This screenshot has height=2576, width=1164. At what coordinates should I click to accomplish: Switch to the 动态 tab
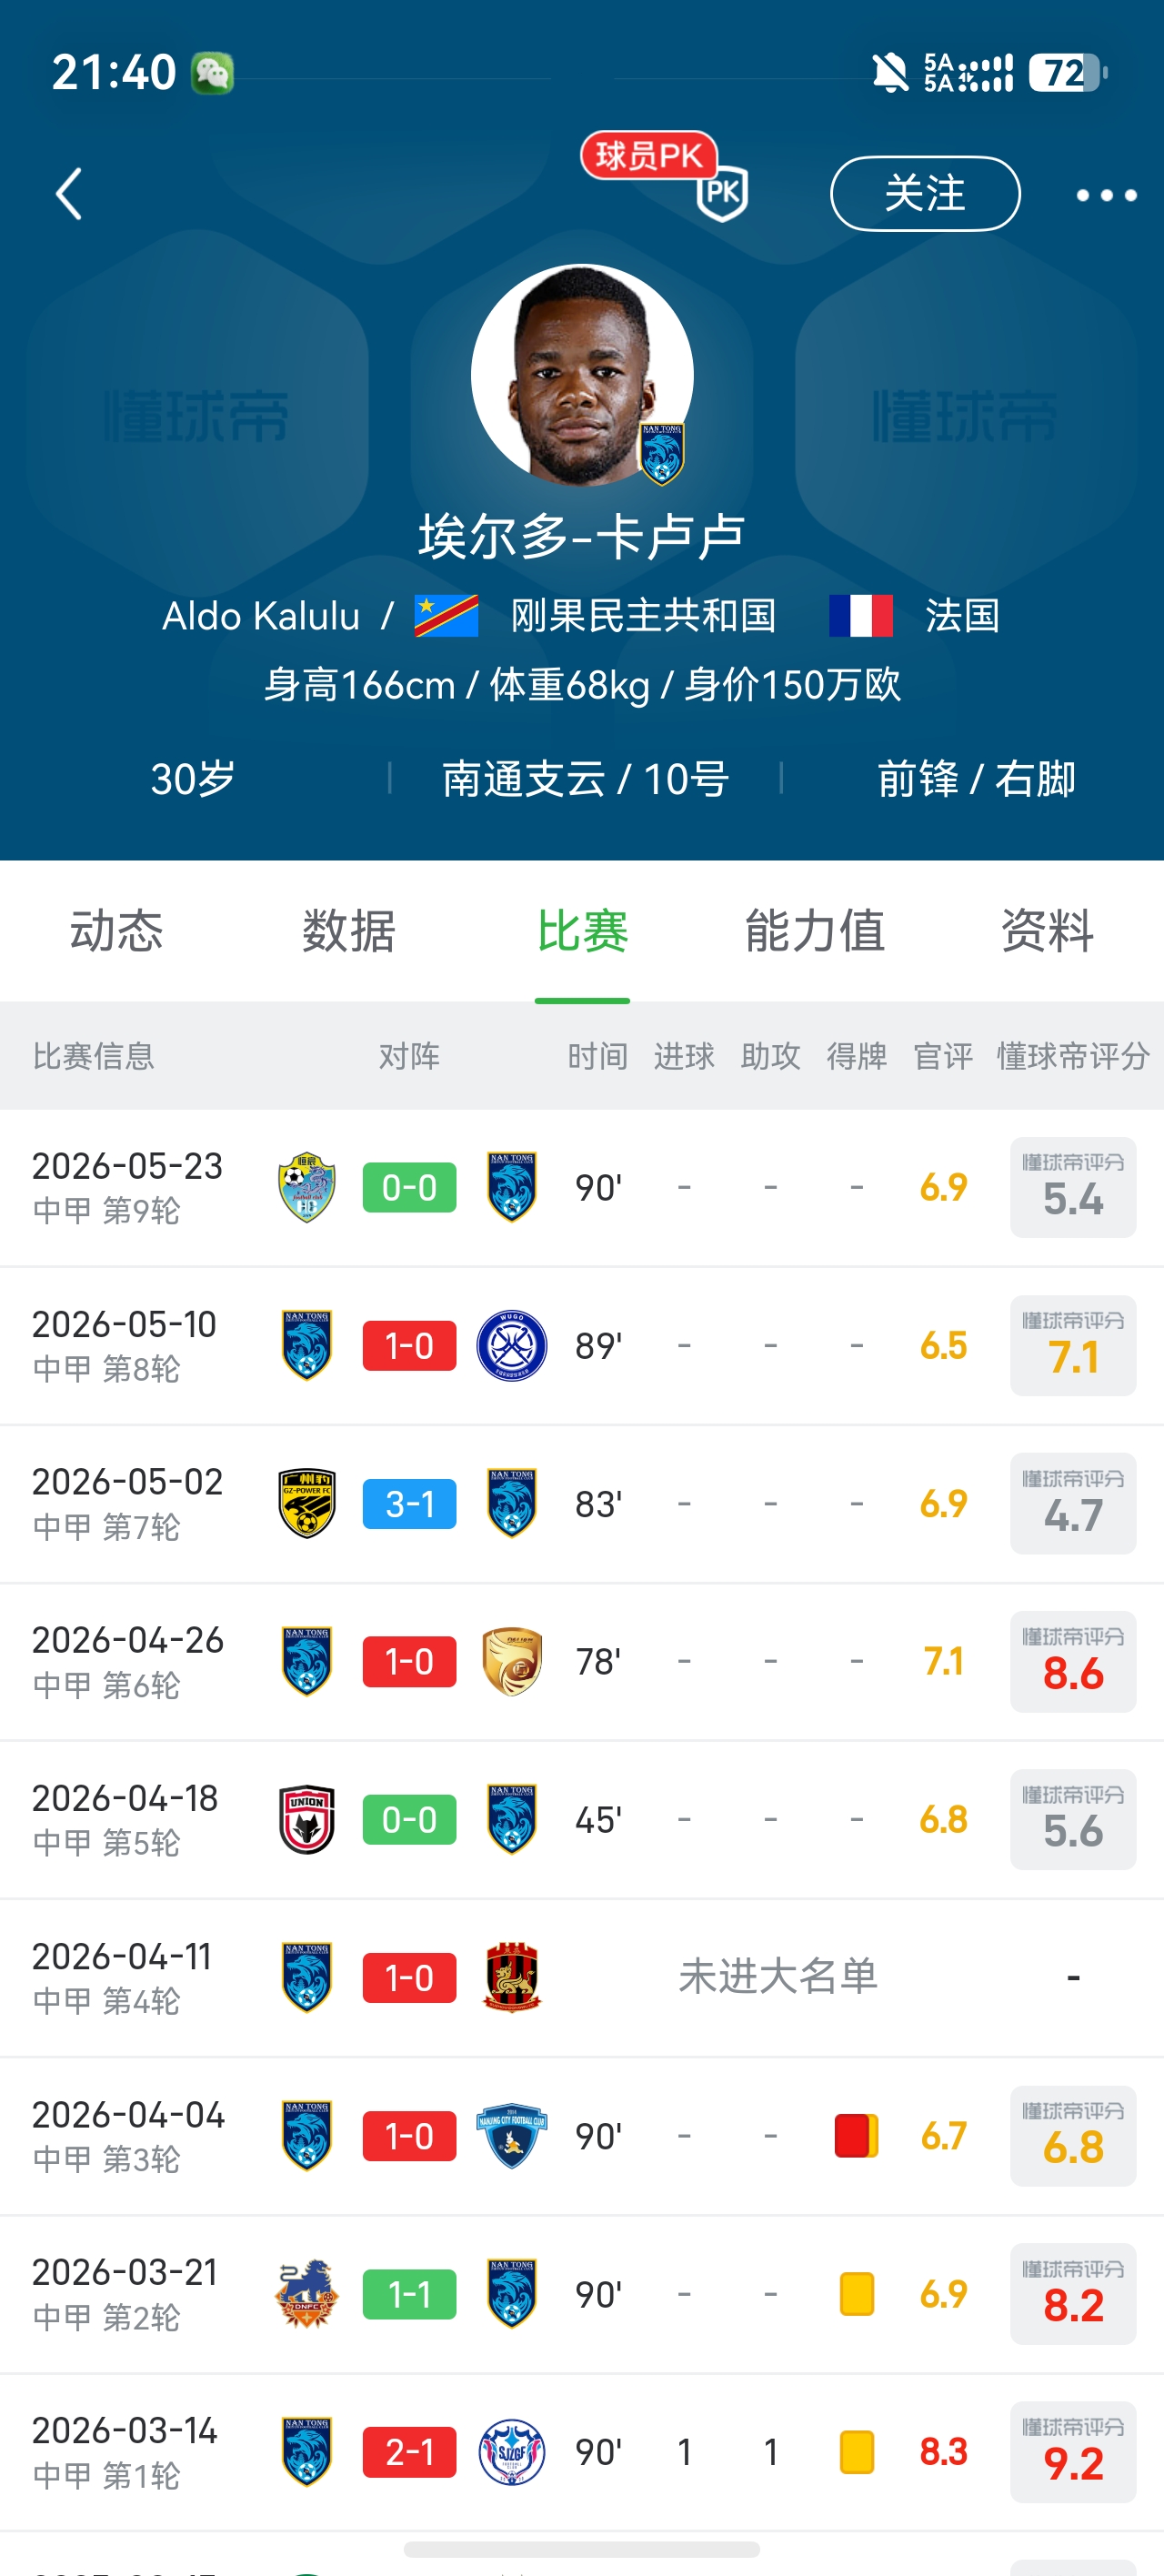(116, 931)
